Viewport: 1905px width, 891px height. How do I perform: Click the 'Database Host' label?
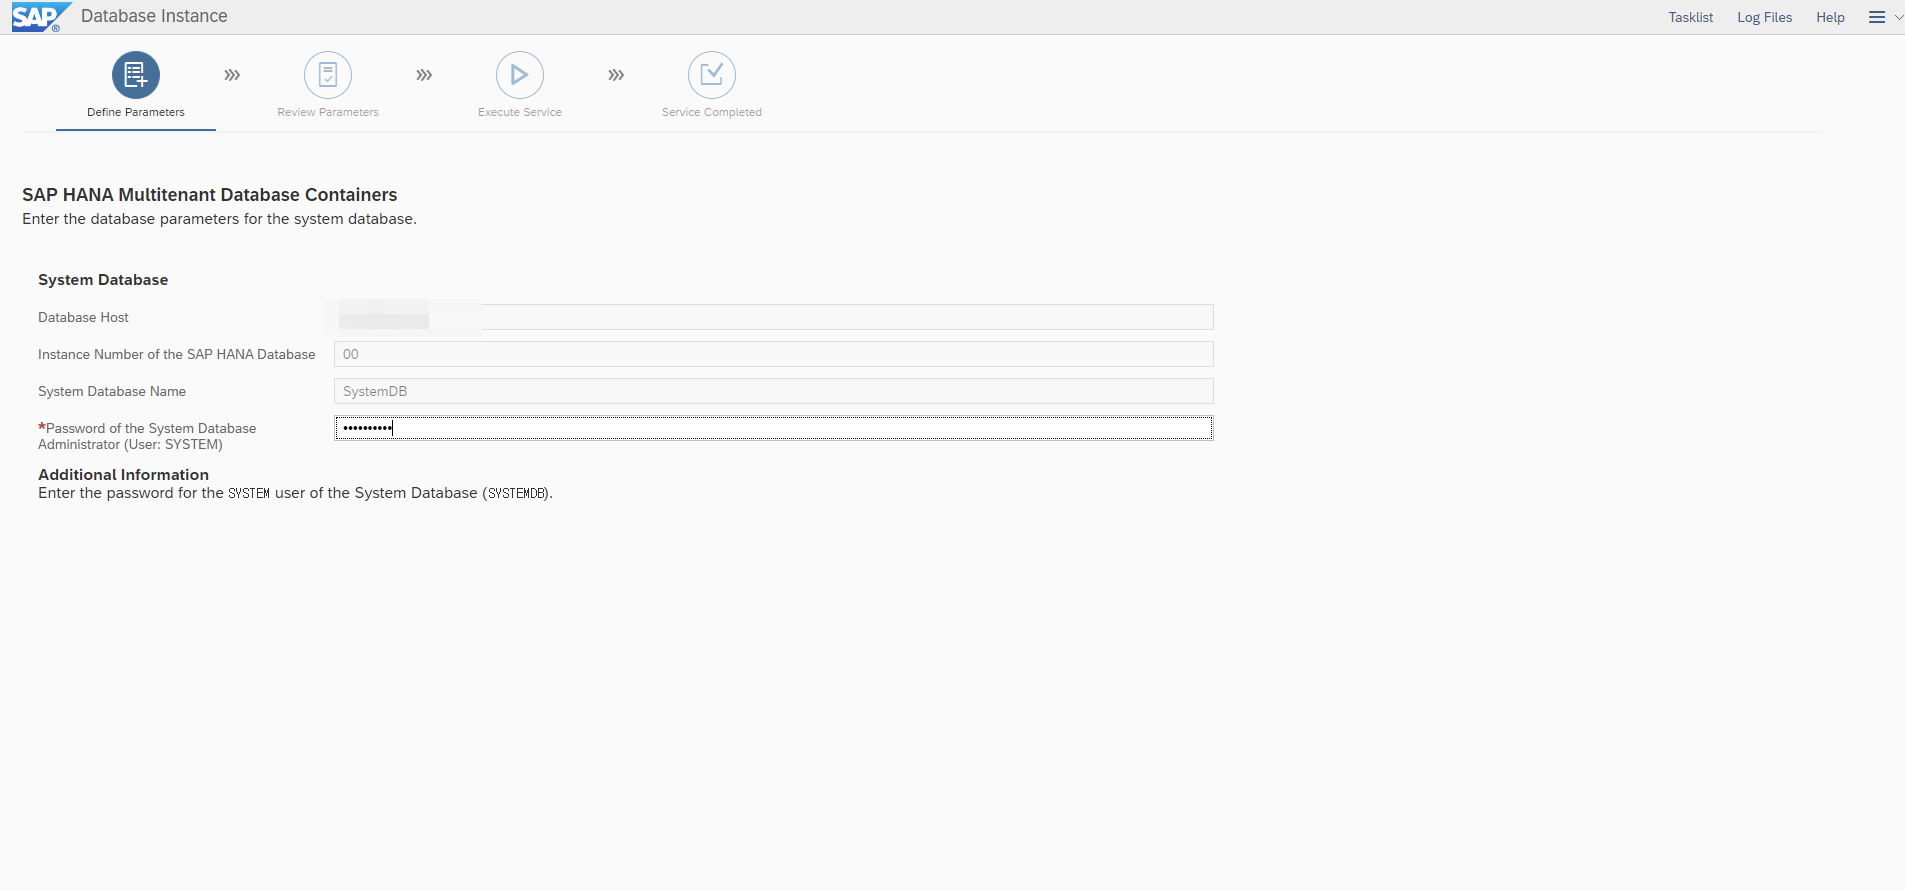pos(83,317)
